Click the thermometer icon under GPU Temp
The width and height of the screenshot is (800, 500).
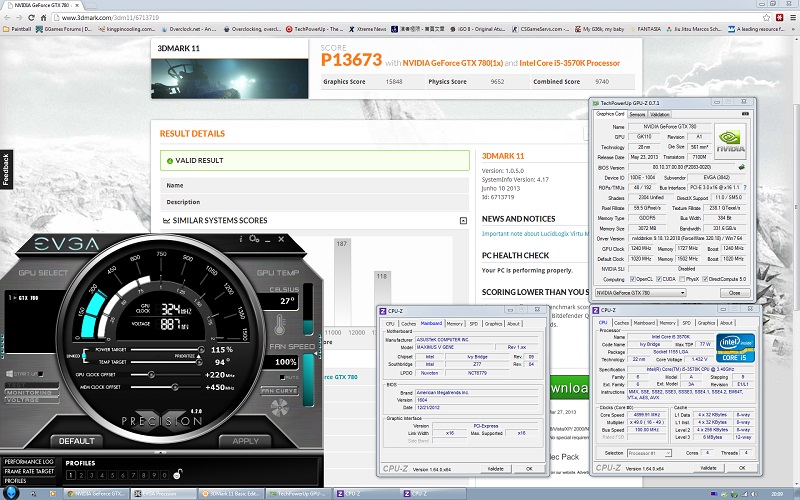(280, 324)
